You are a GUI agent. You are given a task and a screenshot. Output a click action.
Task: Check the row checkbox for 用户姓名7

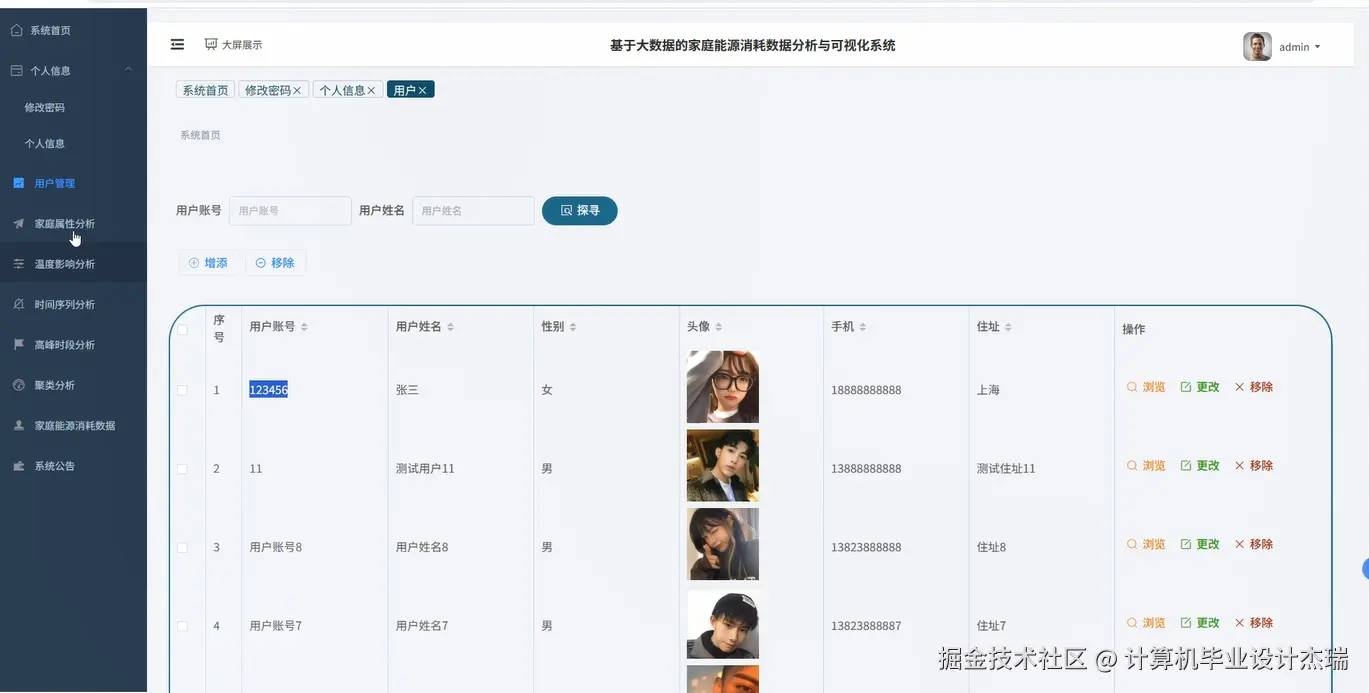pyautogui.click(x=182, y=626)
